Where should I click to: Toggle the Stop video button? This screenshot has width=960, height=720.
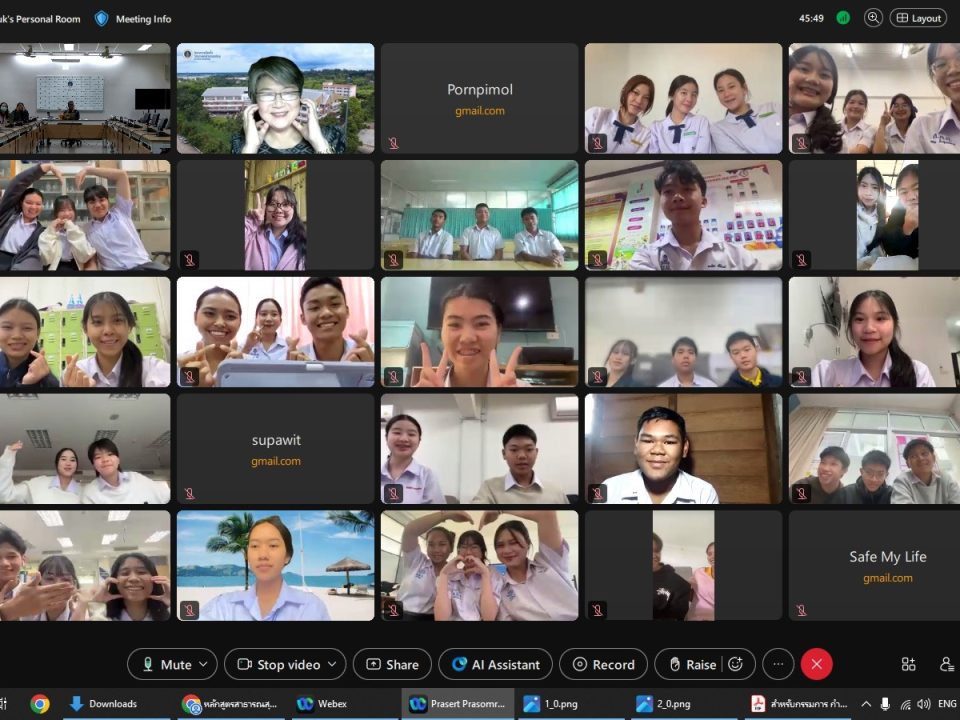point(278,664)
